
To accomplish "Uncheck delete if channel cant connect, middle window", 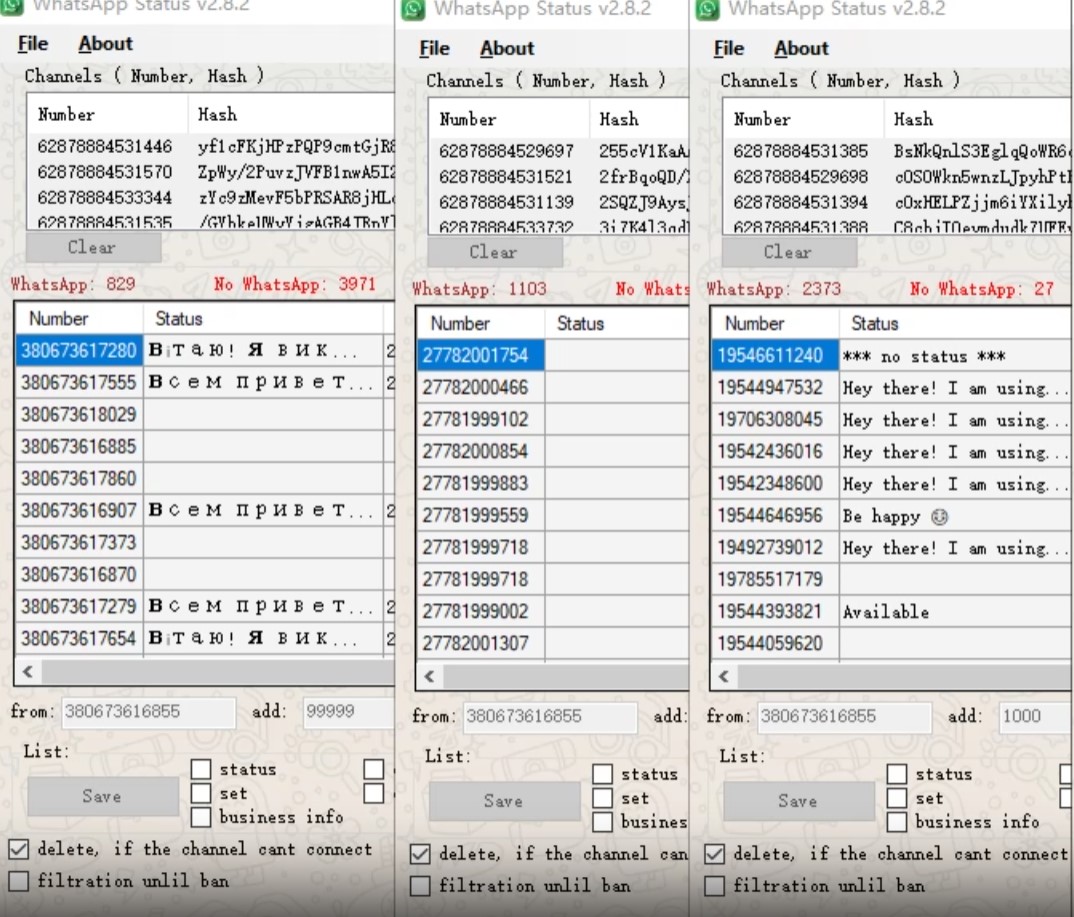I will [420, 854].
